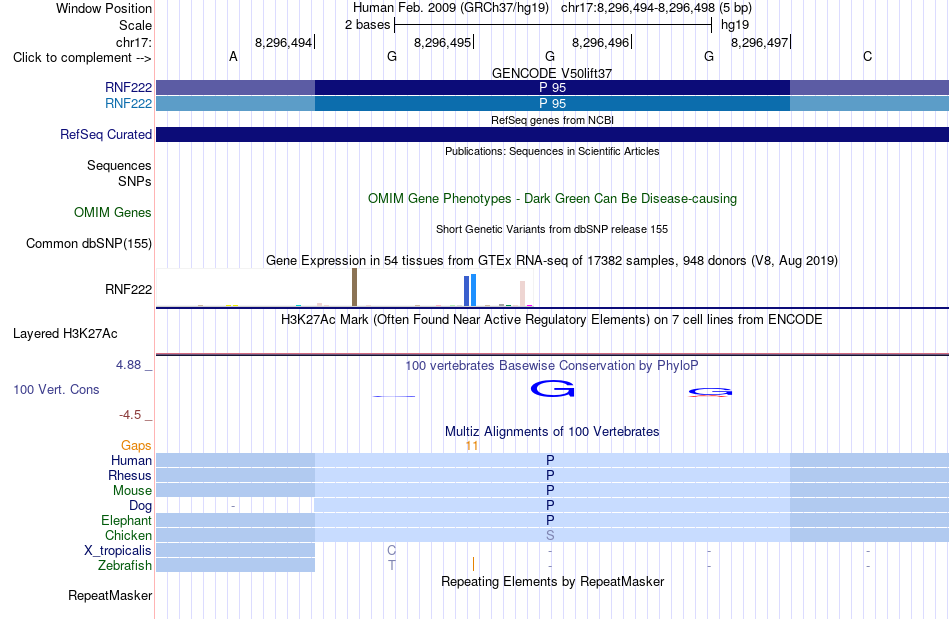Click the -4.5 PhyloP scale value
950x619 pixels.
click(130, 415)
